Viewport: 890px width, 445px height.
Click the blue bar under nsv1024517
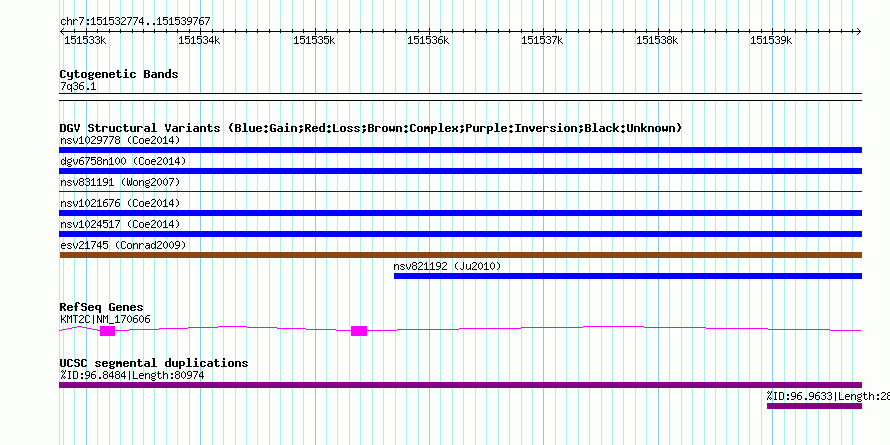(460, 234)
